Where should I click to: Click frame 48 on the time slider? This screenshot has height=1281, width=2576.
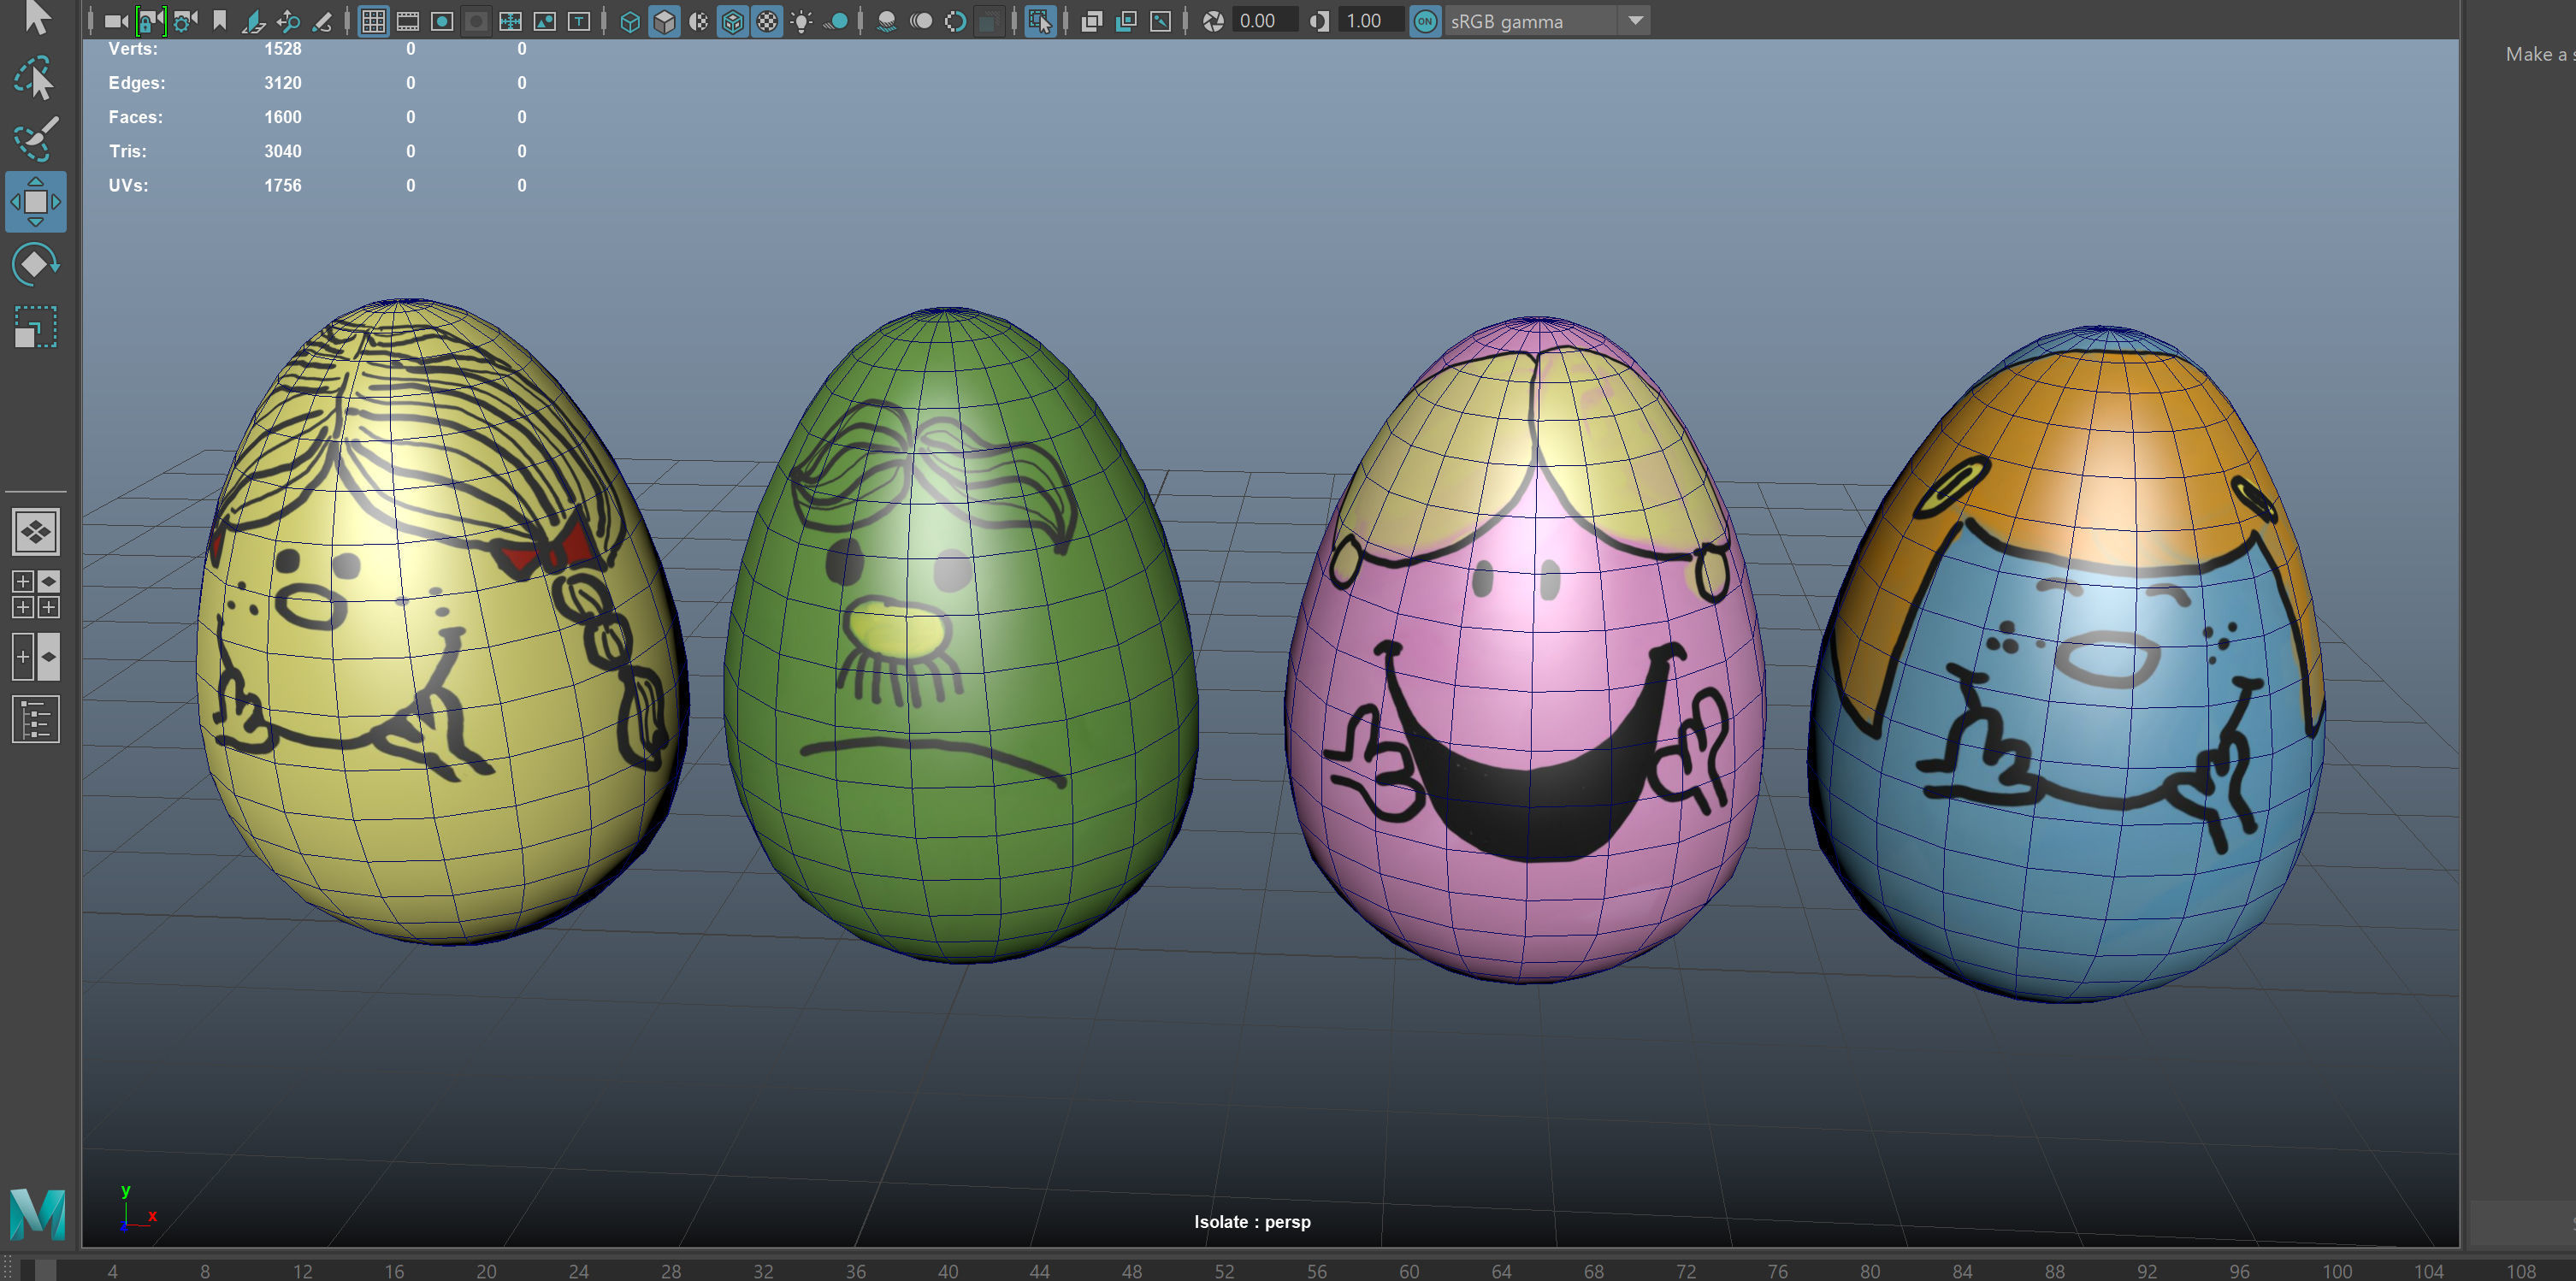coord(1132,1271)
